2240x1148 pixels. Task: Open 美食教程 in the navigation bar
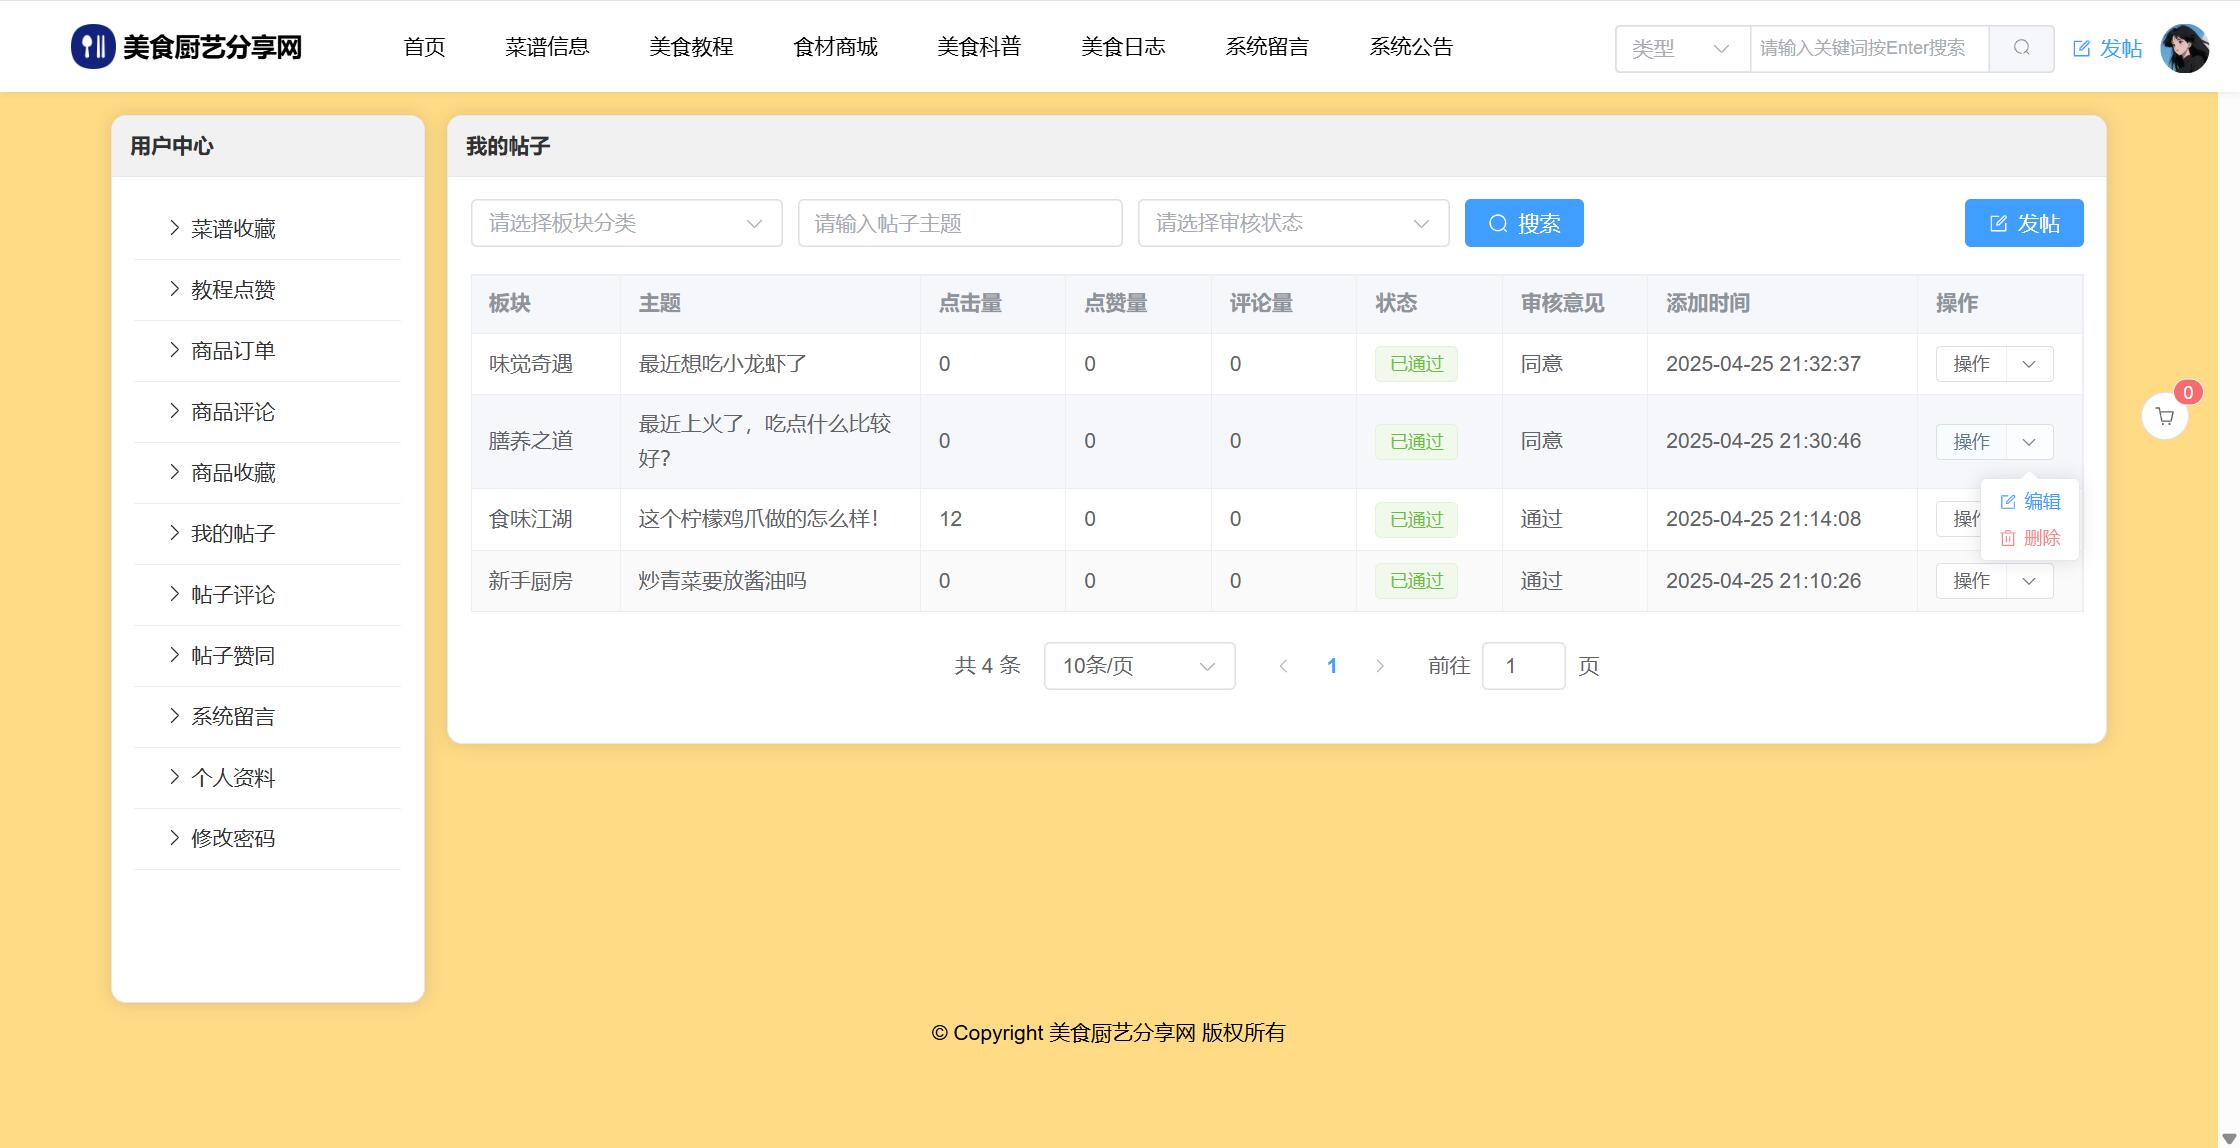pyautogui.click(x=691, y=47)
